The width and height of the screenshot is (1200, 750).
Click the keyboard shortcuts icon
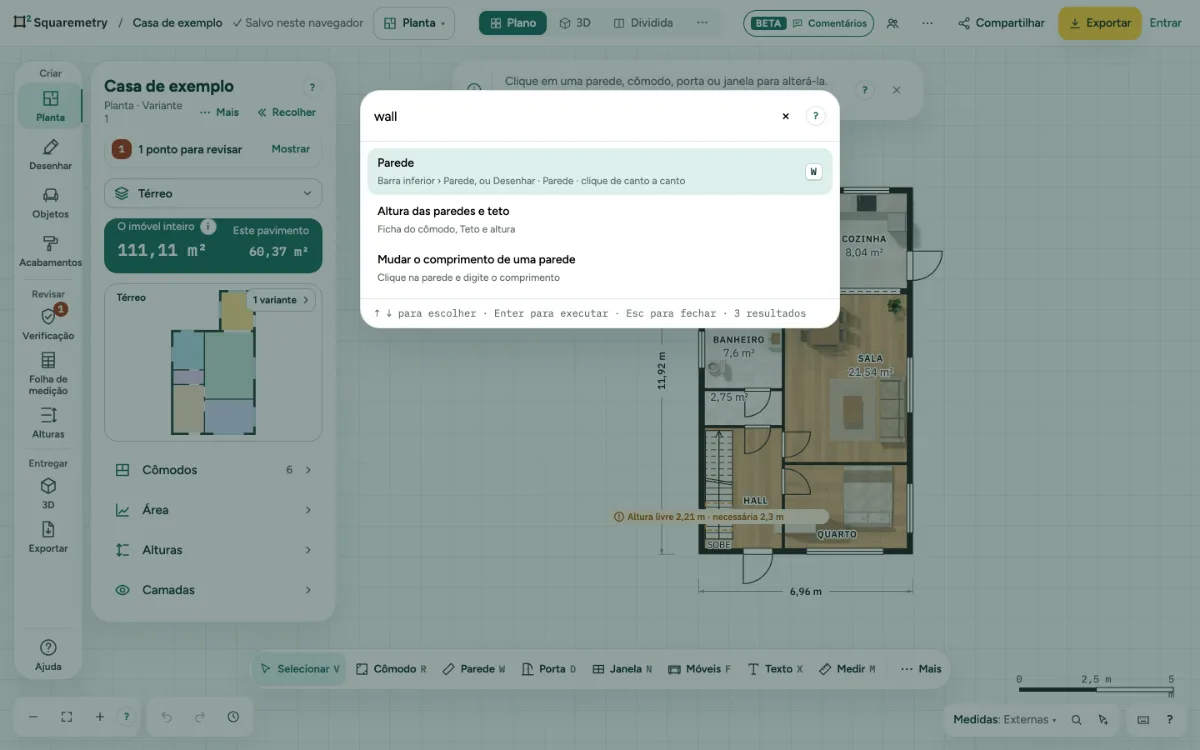click(1144, 720)
